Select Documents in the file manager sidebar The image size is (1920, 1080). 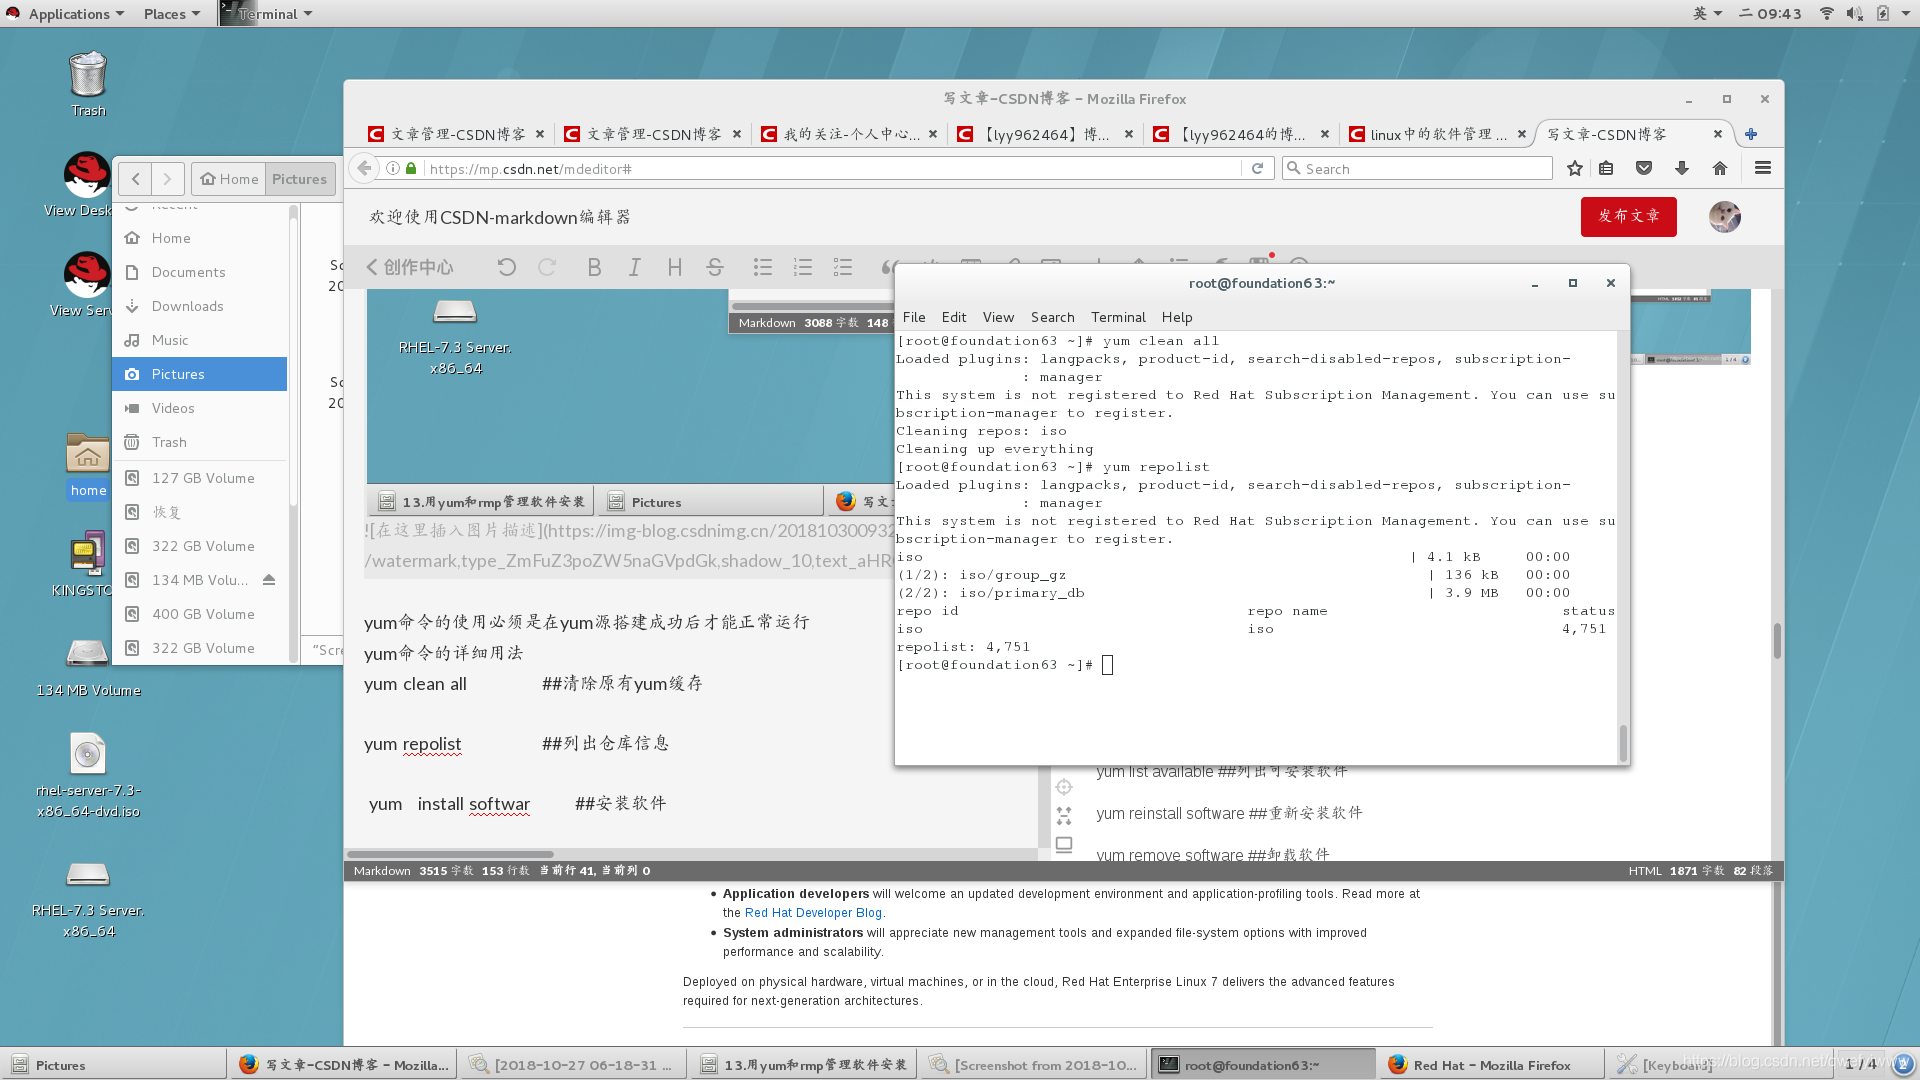[200, 272]
